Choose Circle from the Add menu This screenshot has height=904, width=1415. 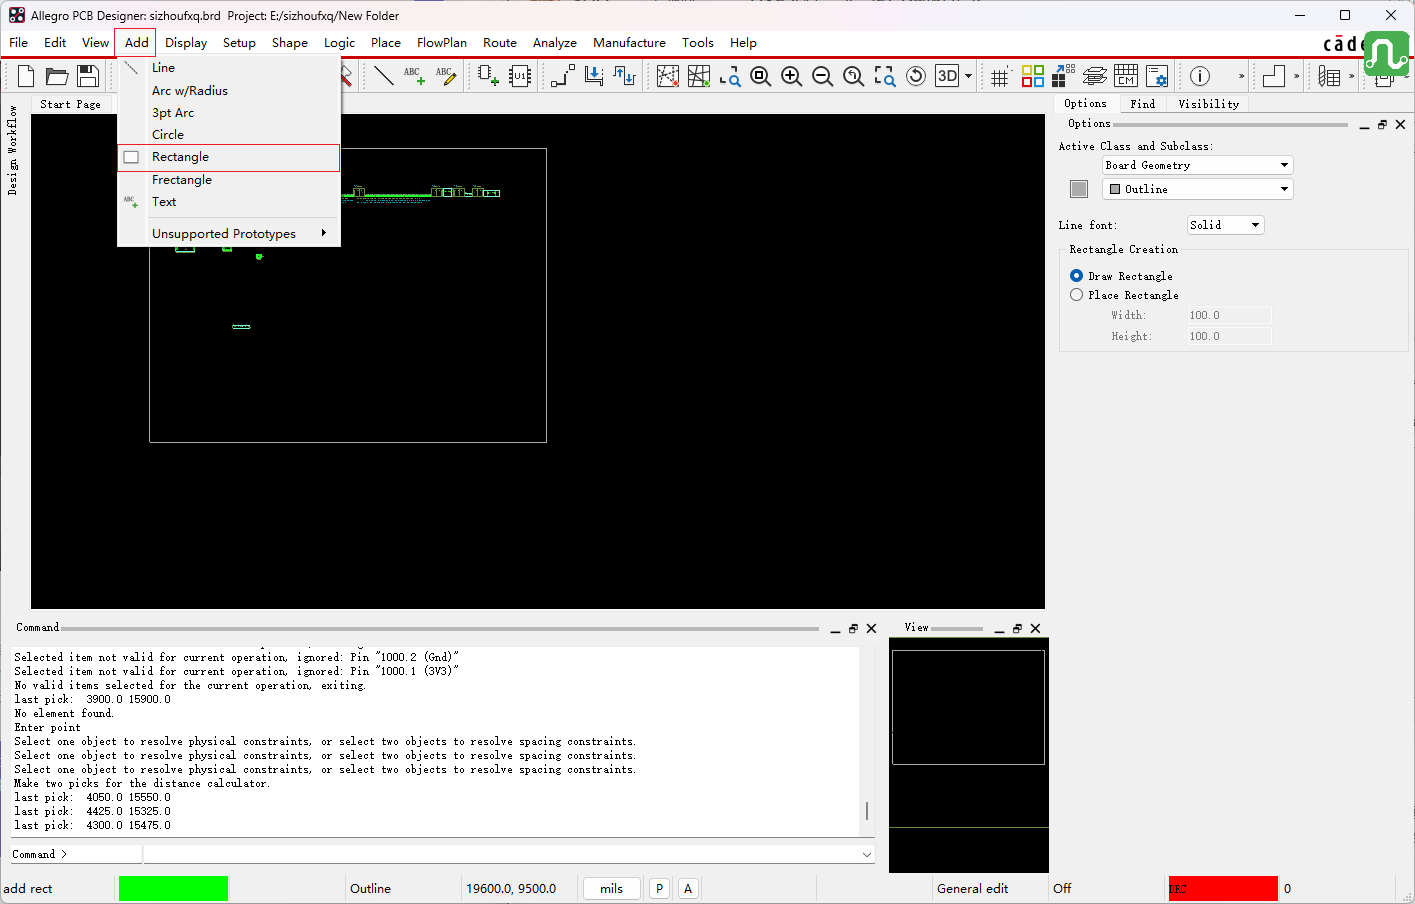tap(229, 135)
